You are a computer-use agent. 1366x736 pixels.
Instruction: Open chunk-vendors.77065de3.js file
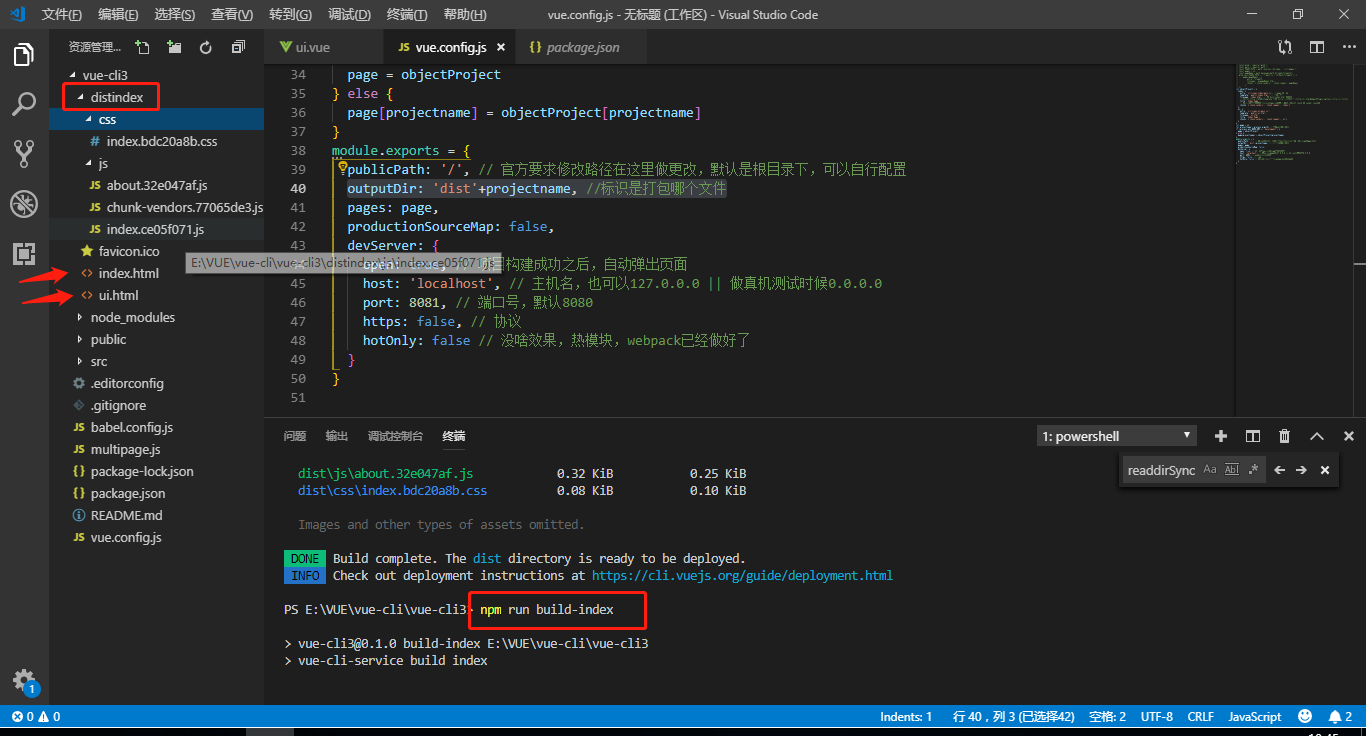coord(156,207)
